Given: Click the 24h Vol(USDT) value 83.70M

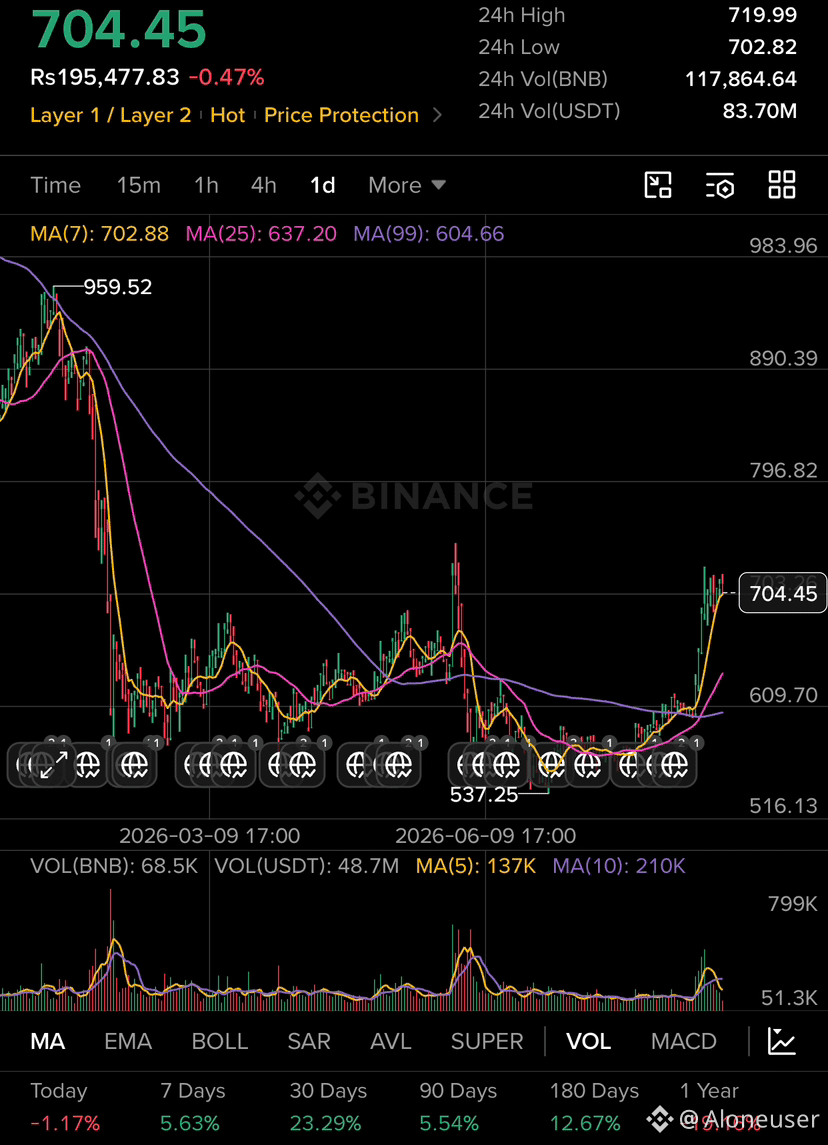Looking at the screenshot, I should coord(759,111).
